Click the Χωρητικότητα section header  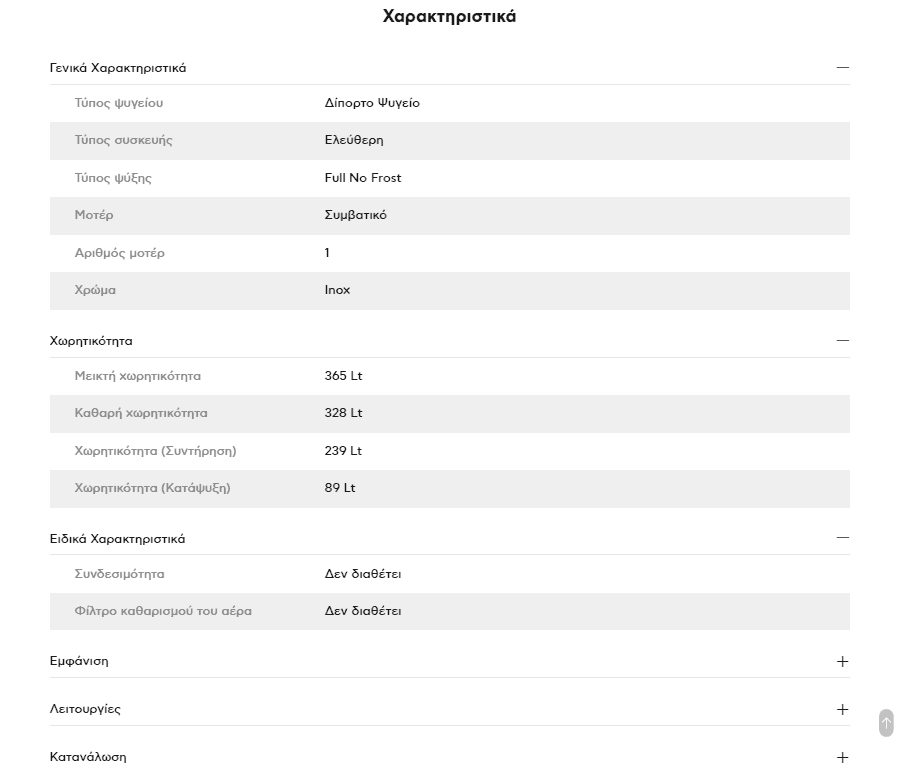(x=91, y=341)
